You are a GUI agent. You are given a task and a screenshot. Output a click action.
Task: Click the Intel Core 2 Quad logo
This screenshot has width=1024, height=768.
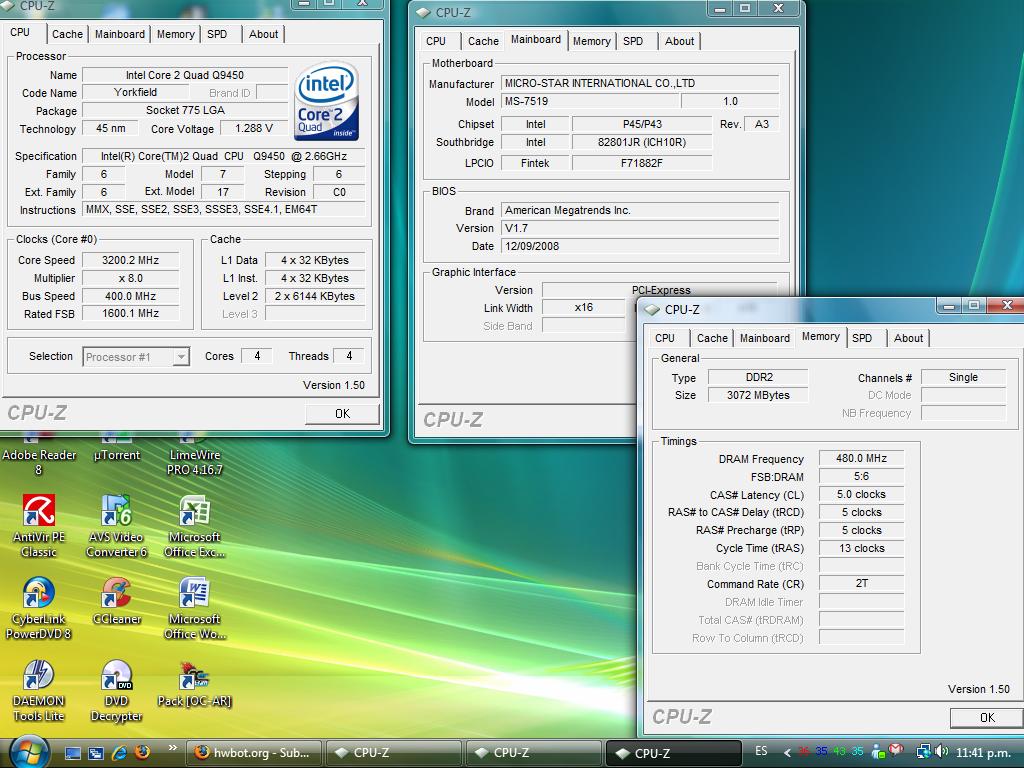point(326,101)
